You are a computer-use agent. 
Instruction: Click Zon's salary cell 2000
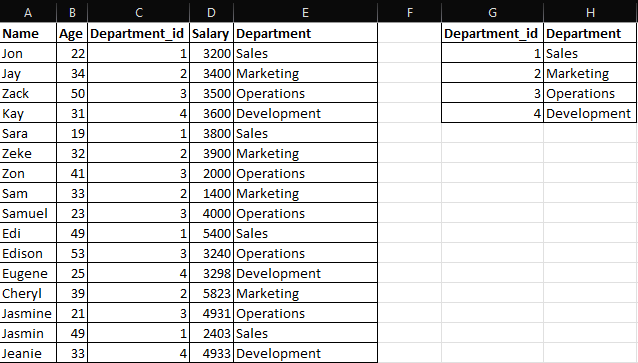tap(211, 173)
